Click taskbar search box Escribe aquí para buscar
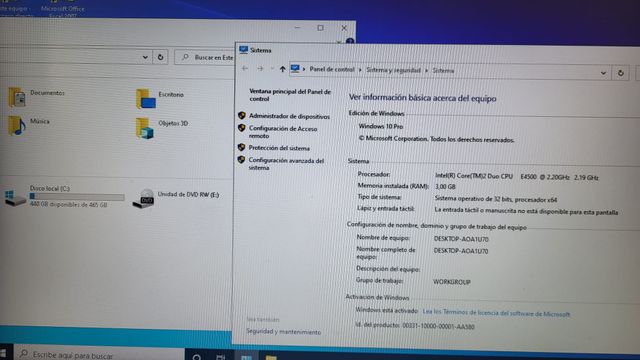The width and height of the screenshot is (640, 360). tap(99, 354)
